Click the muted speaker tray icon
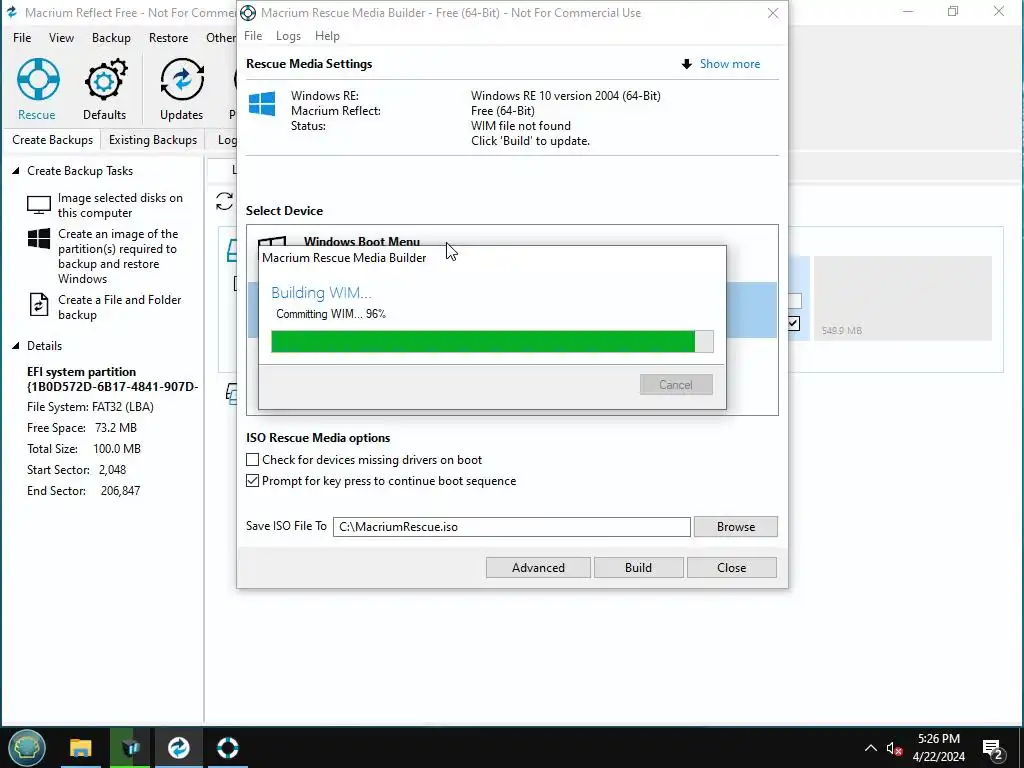 pyautogui.click(x=894, y=748)
